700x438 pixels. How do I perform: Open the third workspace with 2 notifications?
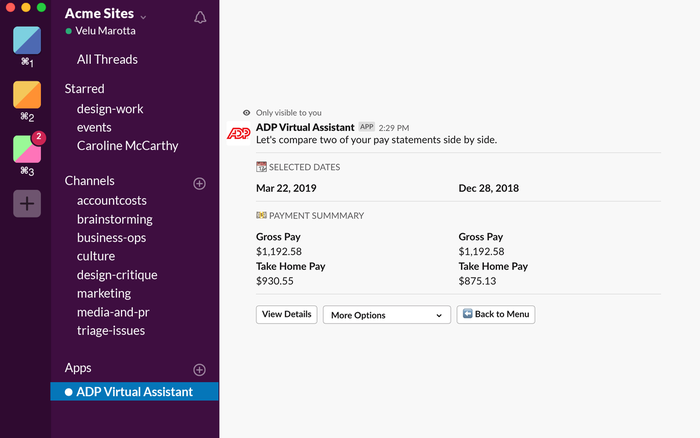(x=27, y=149)
